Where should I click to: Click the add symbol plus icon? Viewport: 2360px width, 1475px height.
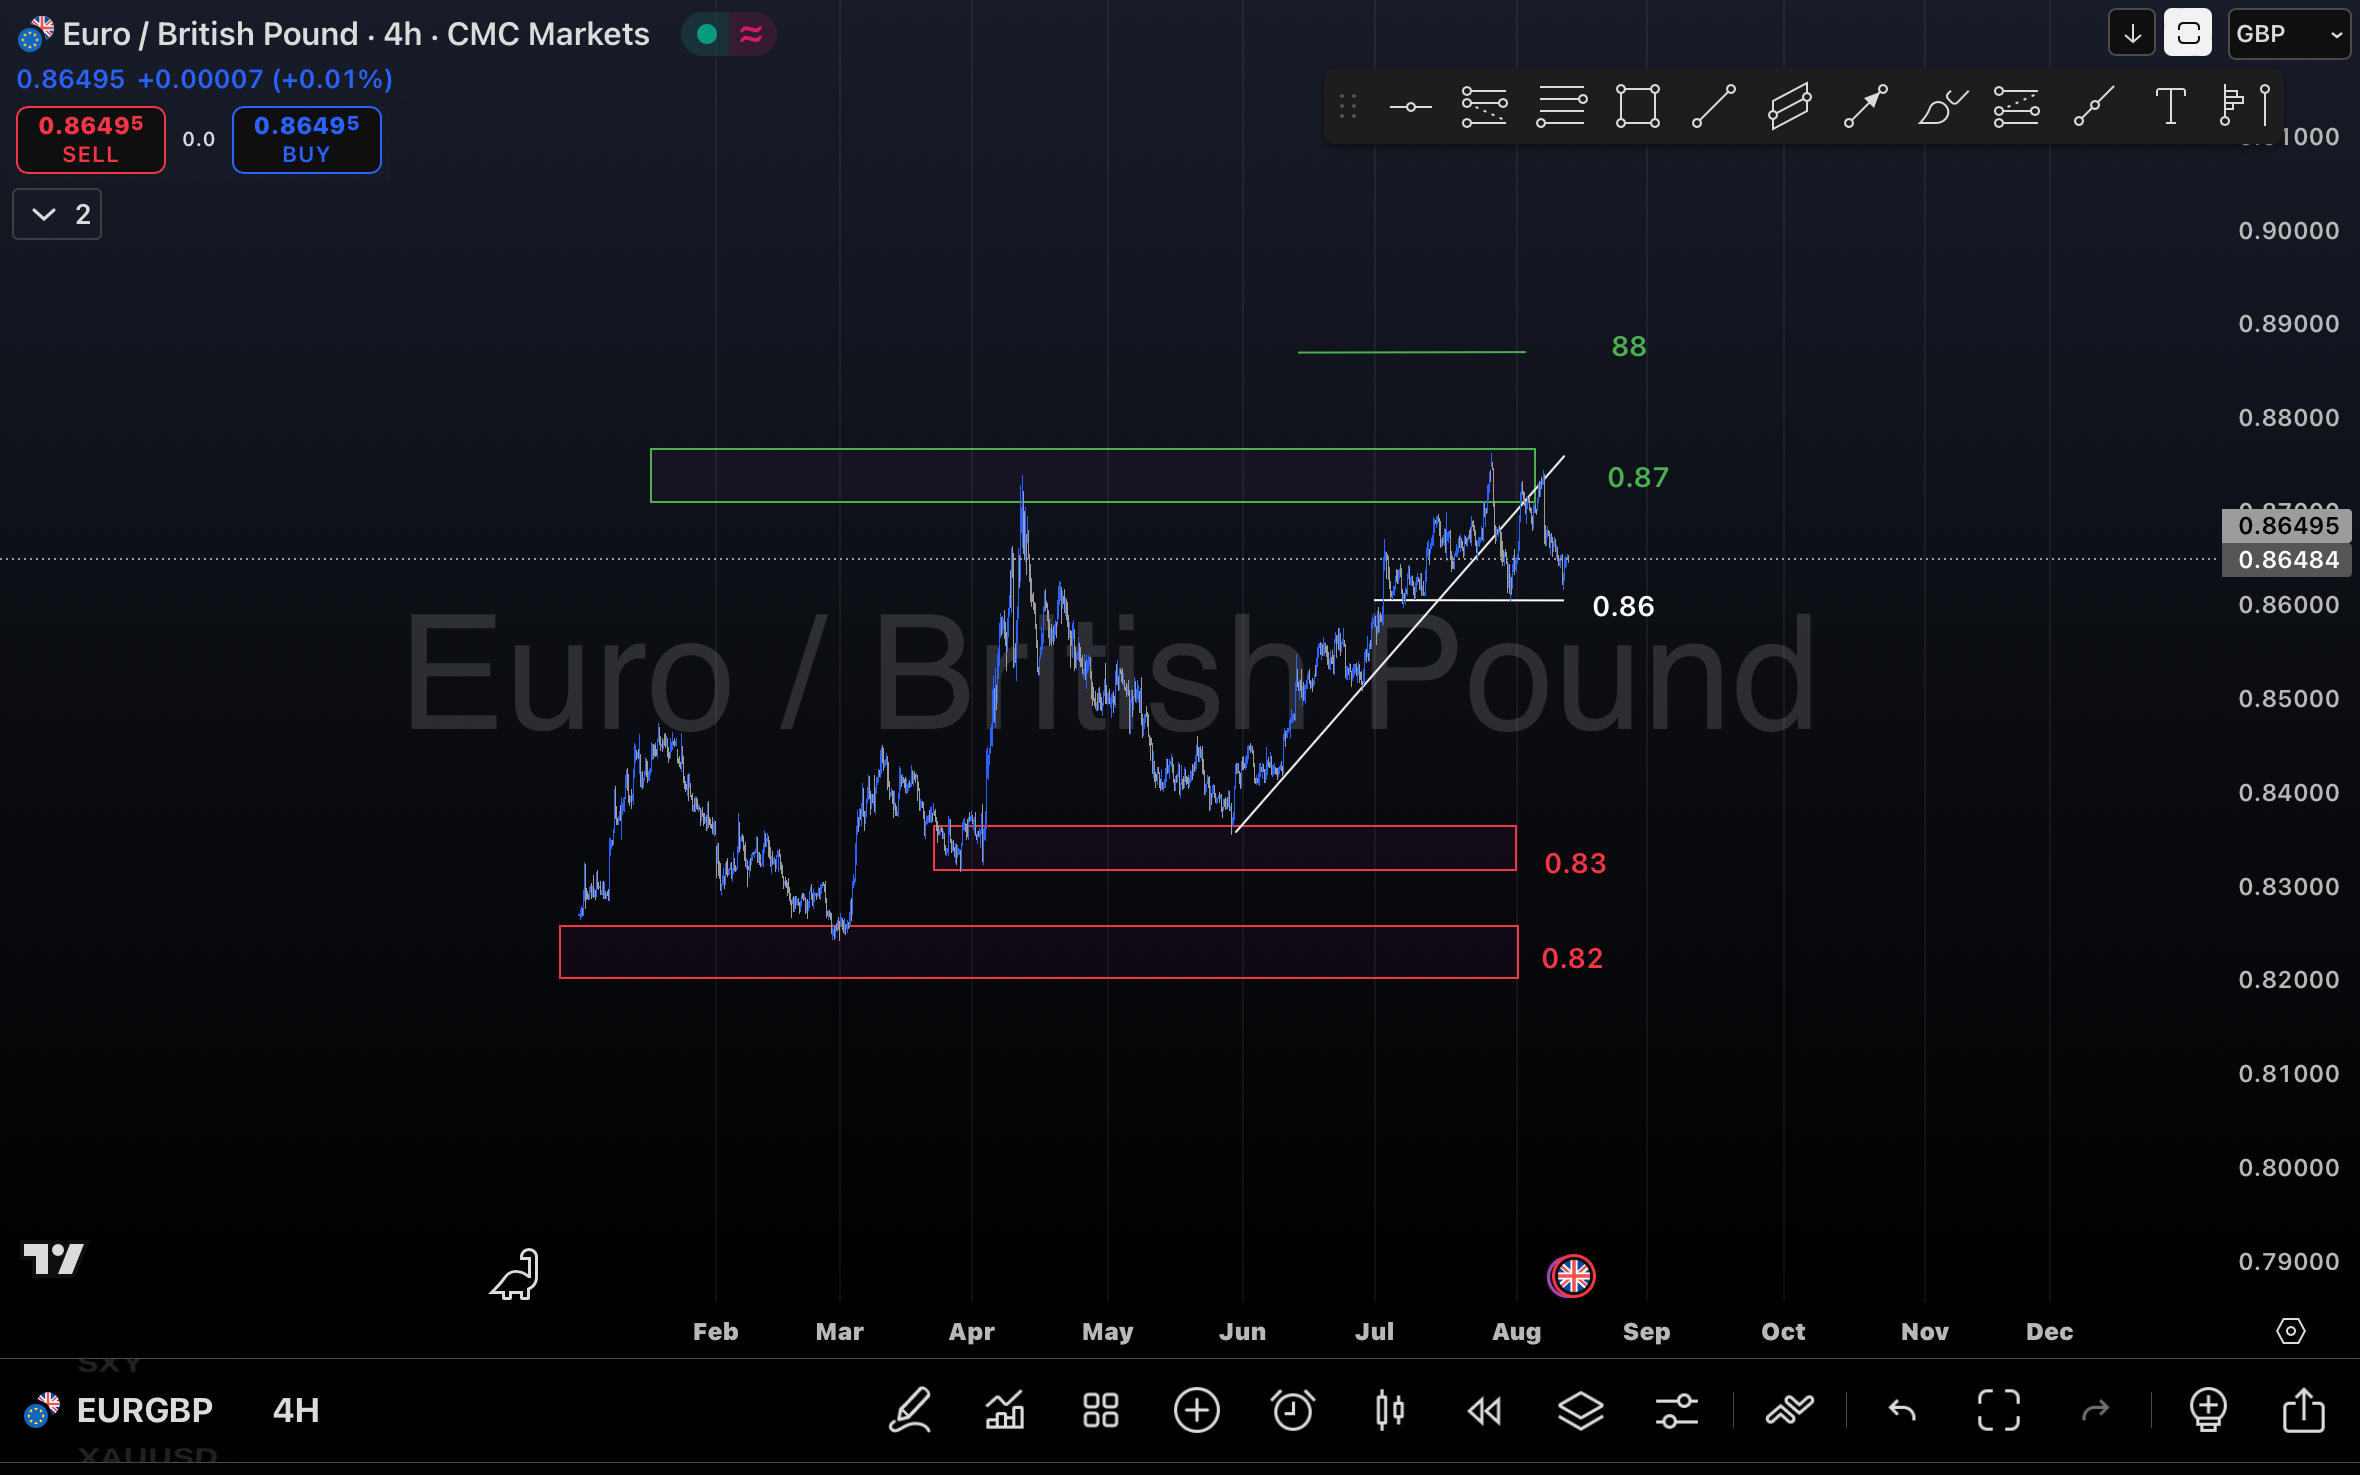tap(1197, 1411)
